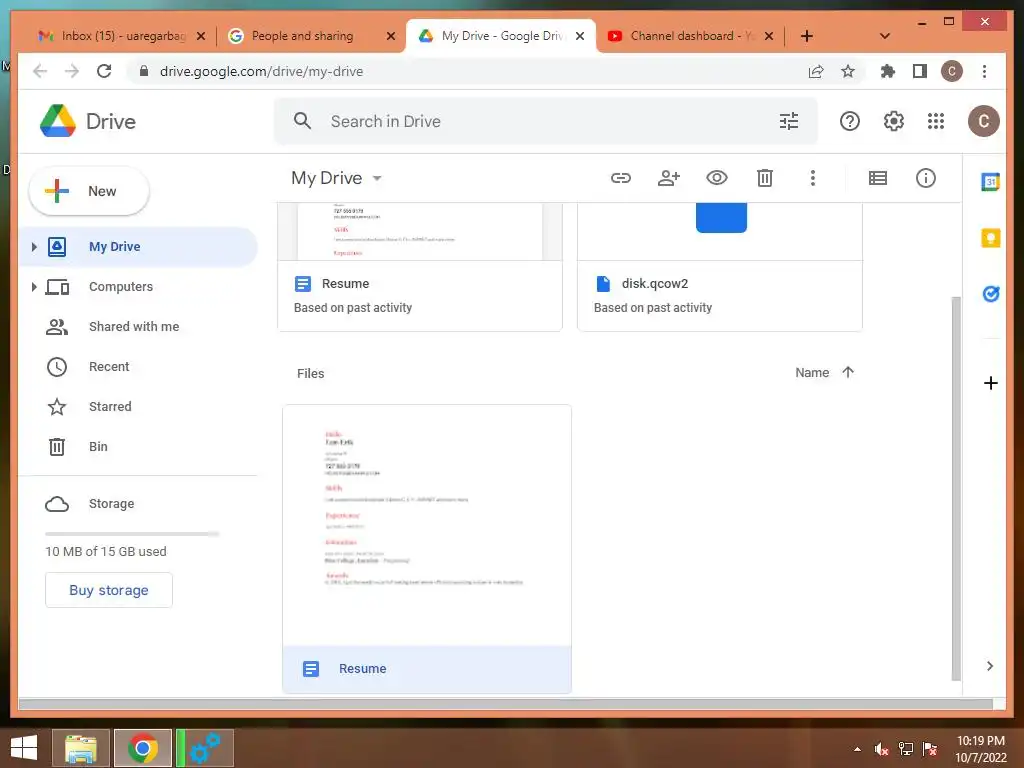Screen dimensions: 1024x768
Task: Switch to People and sharing tab
Action: [311, 36]
